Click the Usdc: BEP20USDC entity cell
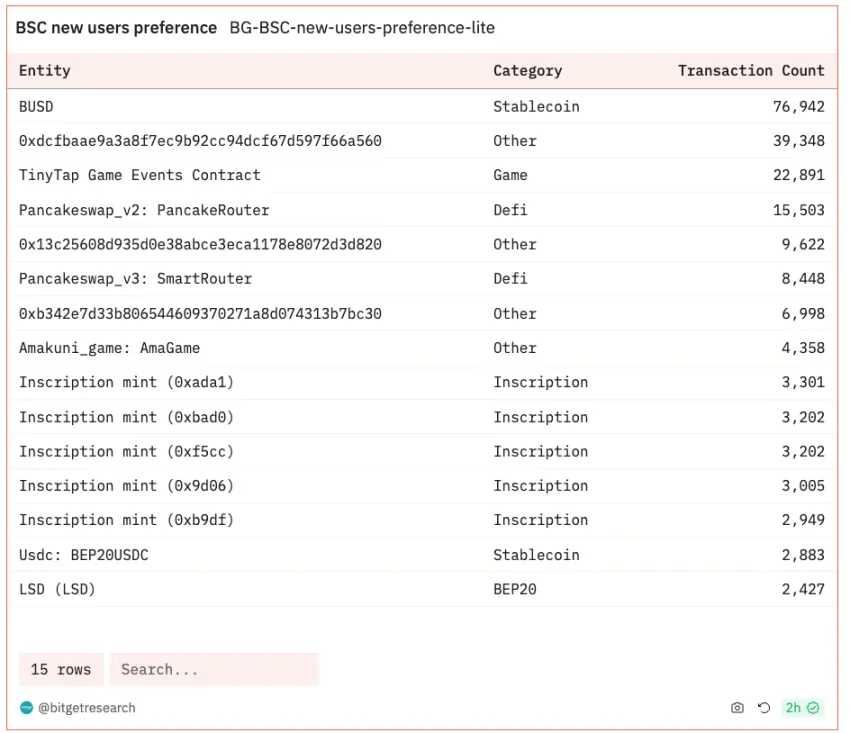The height and width of the screenshot is (733, 850). [x=83, y=555]
